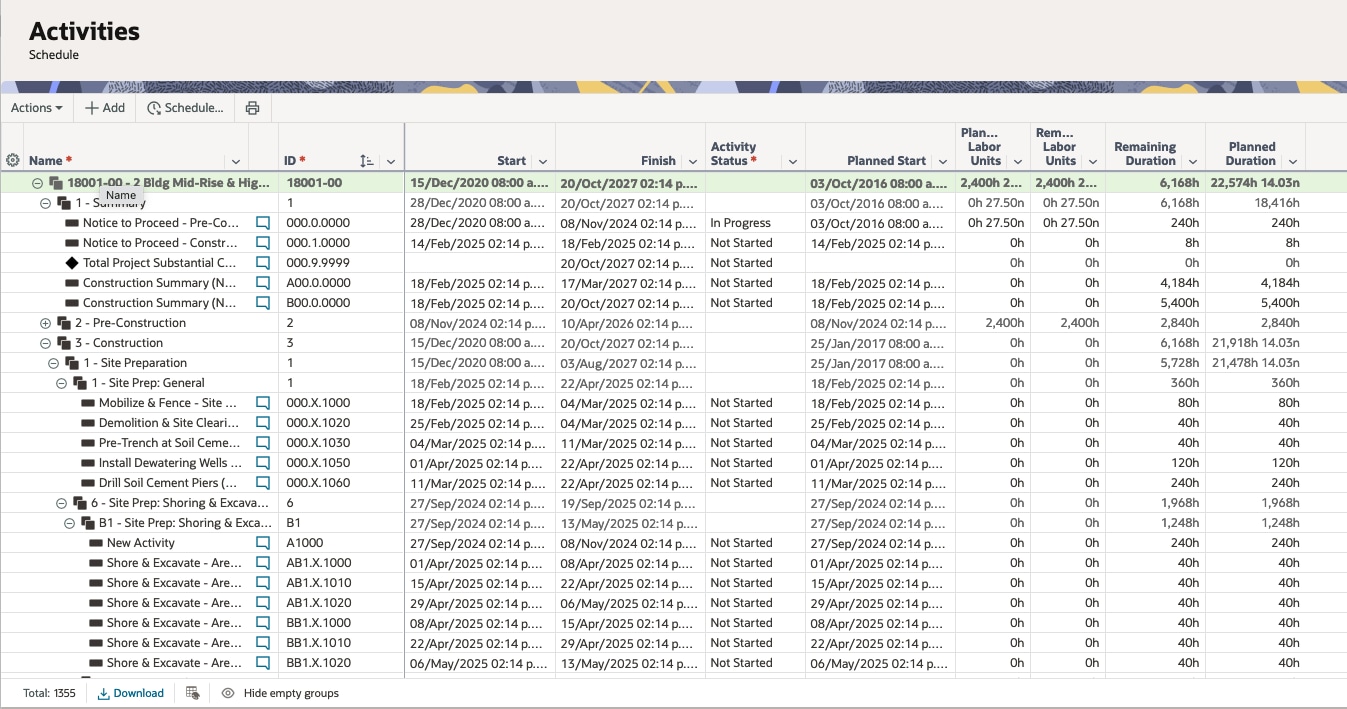Click the Add button
Image resolution: width=1347 pixels, height=709 pixels.
tap(104, 107)
